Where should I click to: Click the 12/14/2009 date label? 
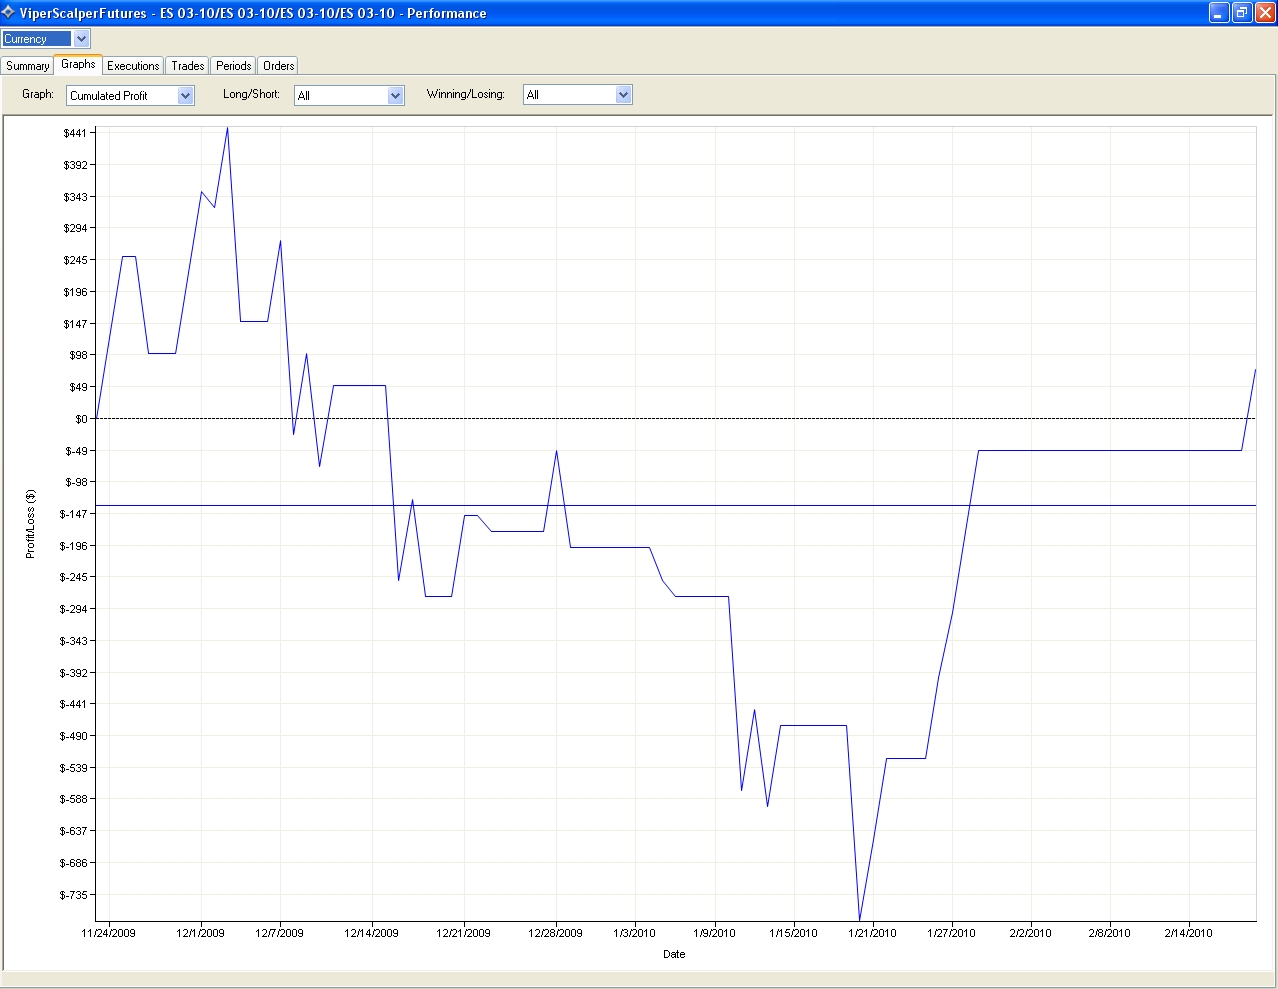click(x=371, y=933)
